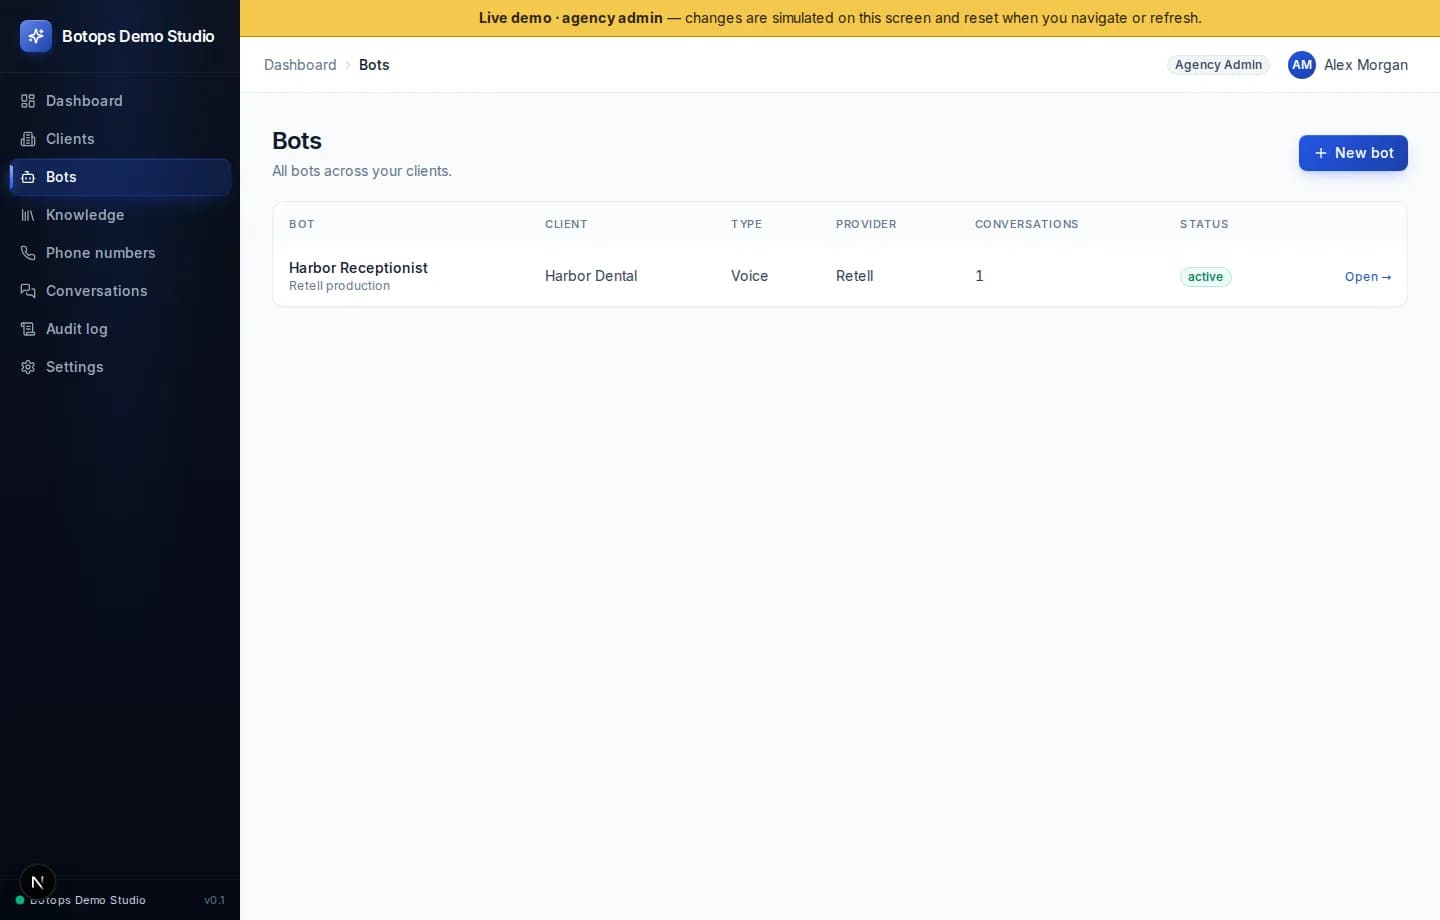The height and width of the screenshot is (920, 1440).
Task: Click the Agency Admin role badge
Action: 1218,65
